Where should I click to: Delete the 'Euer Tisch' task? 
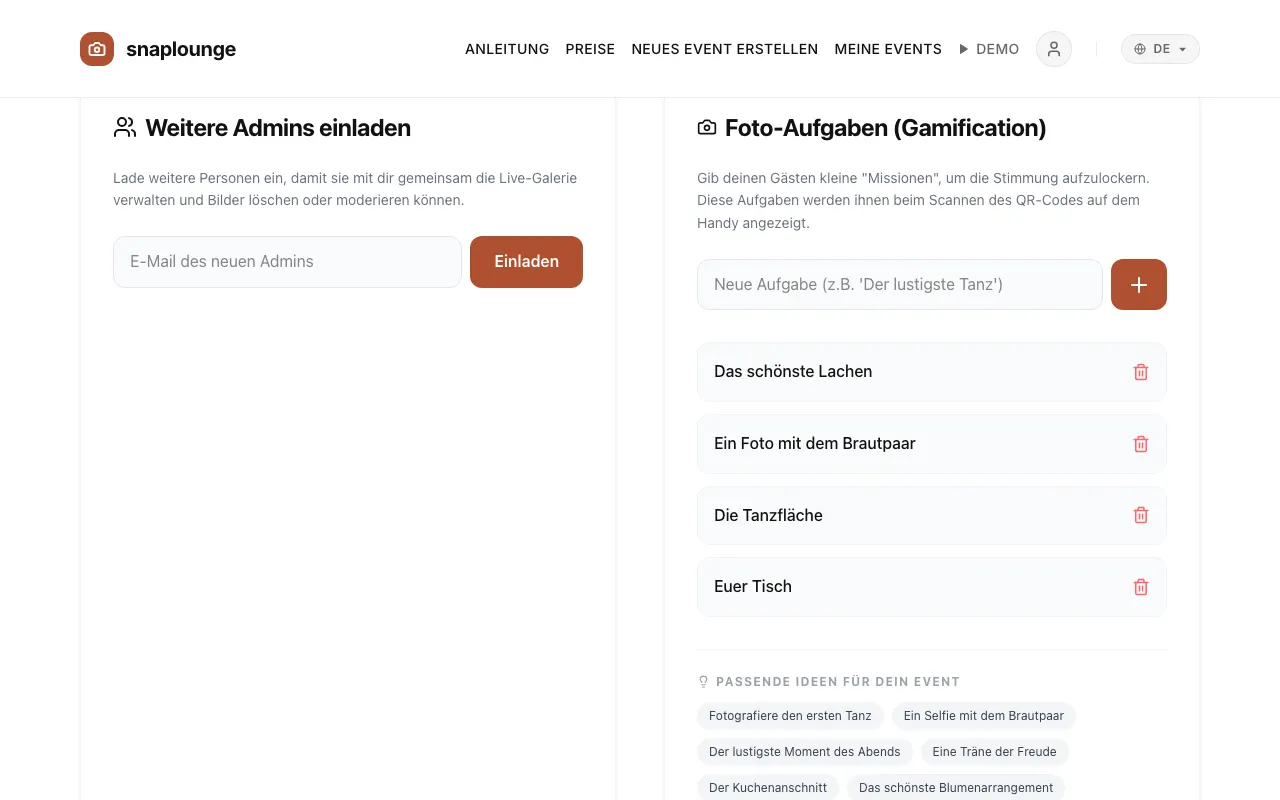click(x=1141, y=587)
